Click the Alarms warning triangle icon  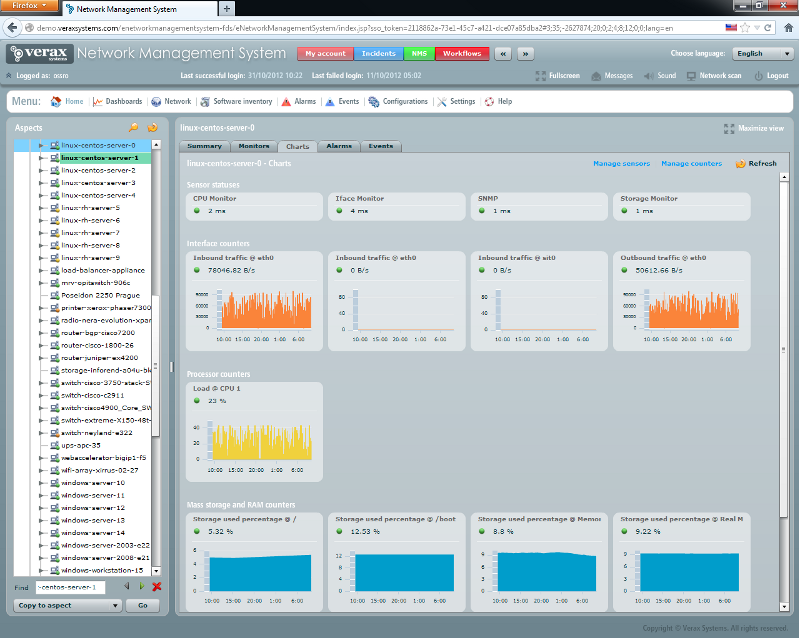coord(286,101)
